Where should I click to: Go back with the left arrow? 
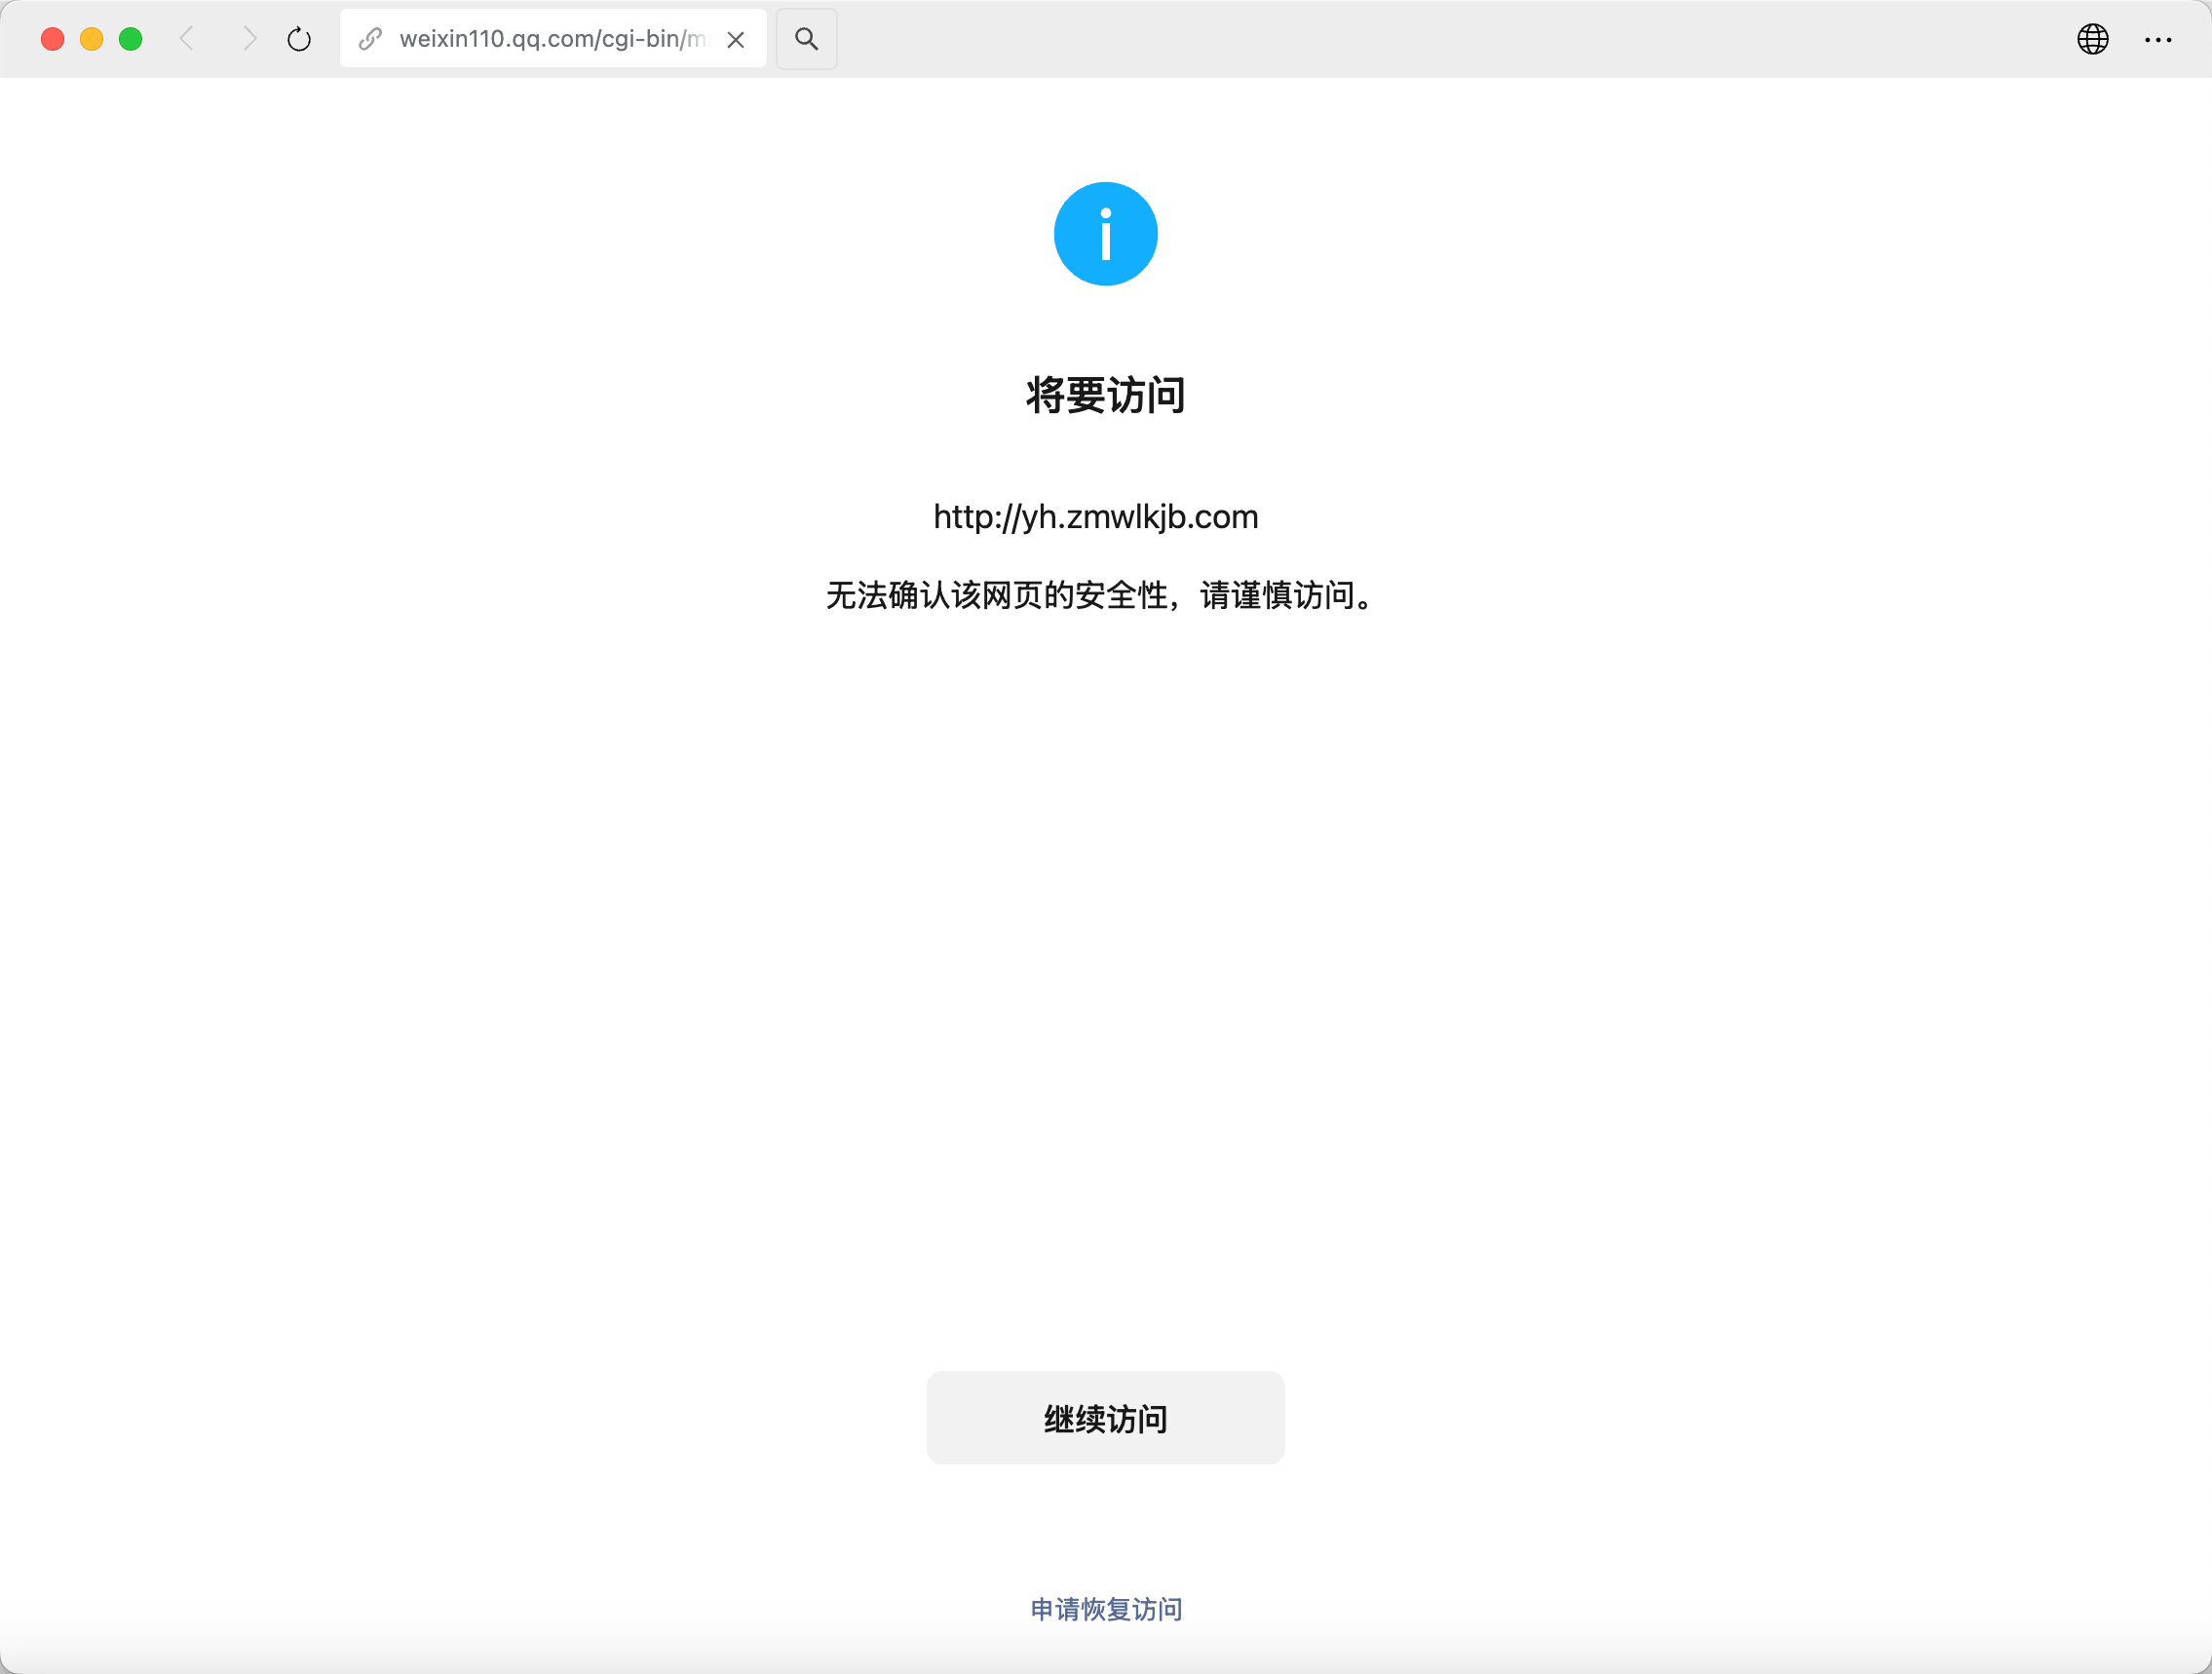(187, 39)
